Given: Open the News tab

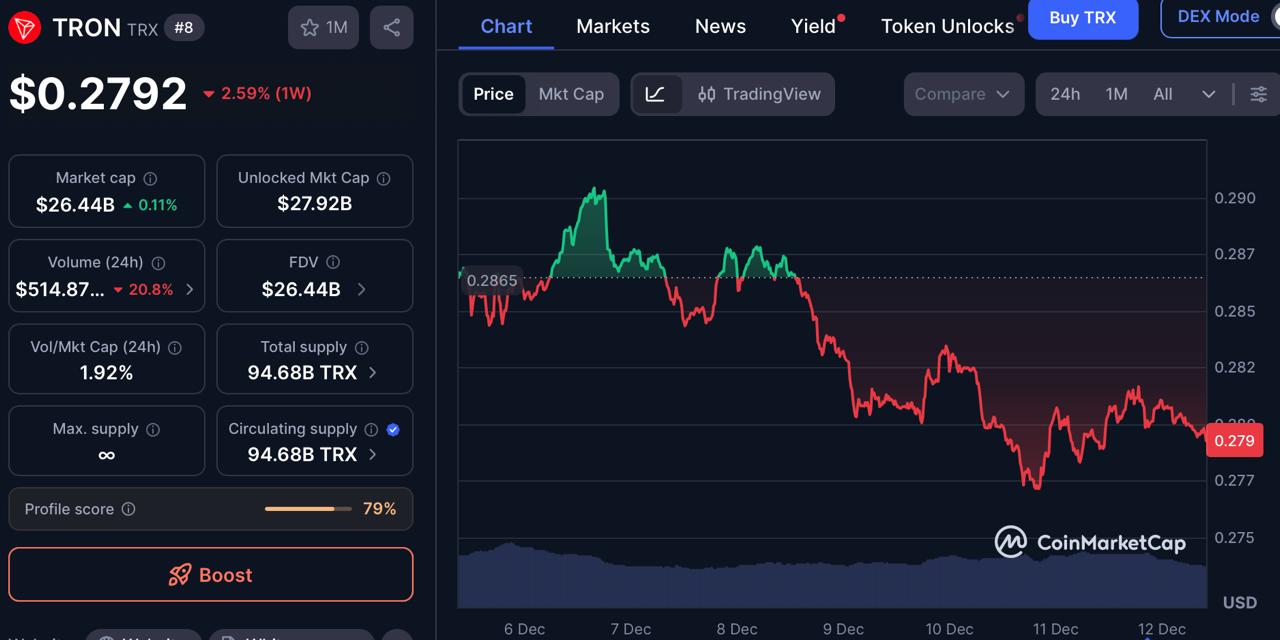Looking at the screenshot, I should click(719, 26).
